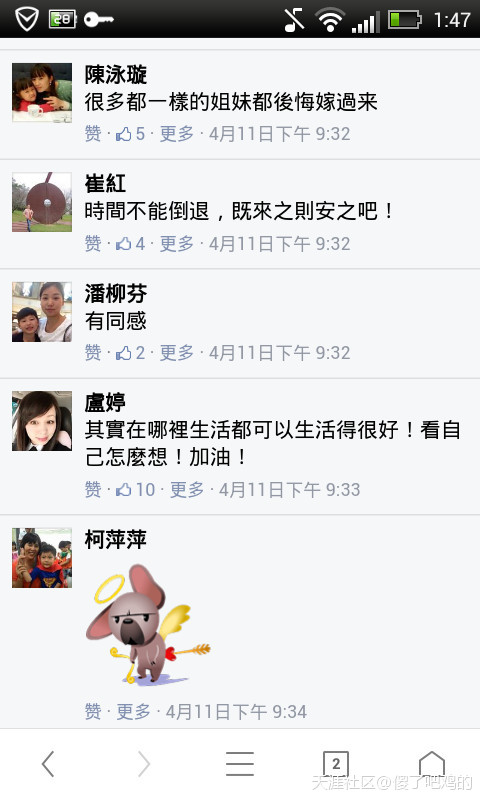Go to the browser home page

(x=432, y=764)
